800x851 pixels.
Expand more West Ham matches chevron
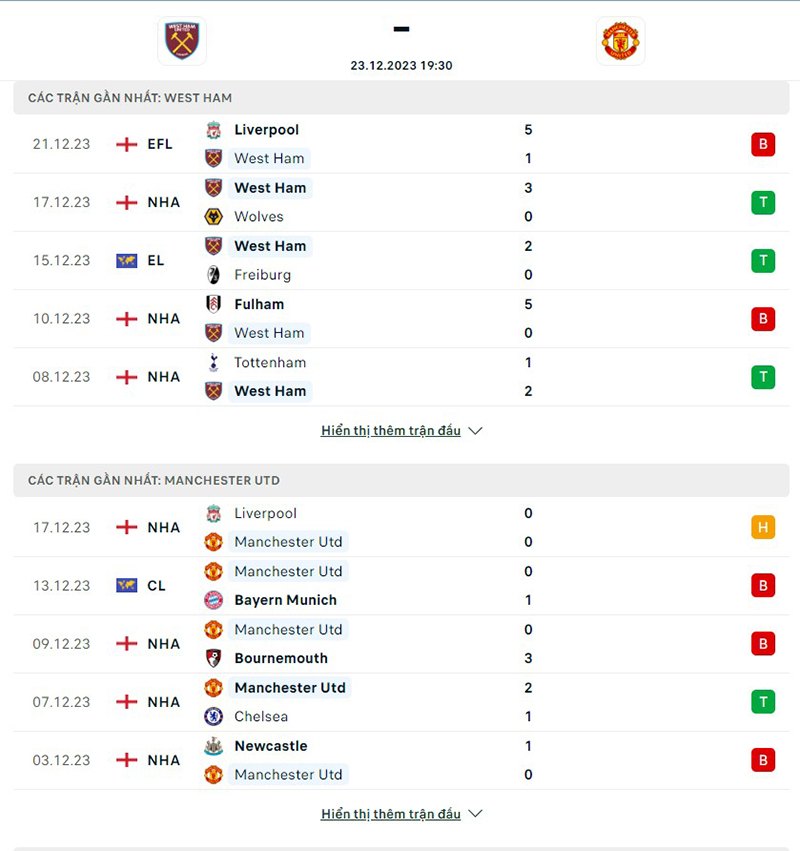point(475,431)
